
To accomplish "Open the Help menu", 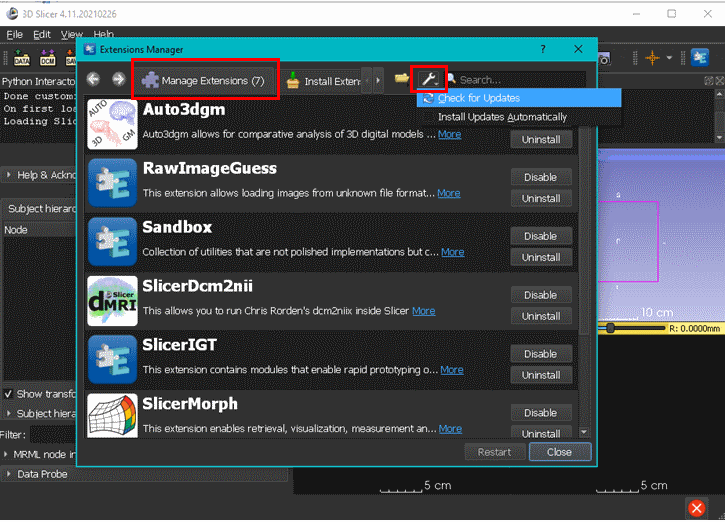I will [104, 34].
